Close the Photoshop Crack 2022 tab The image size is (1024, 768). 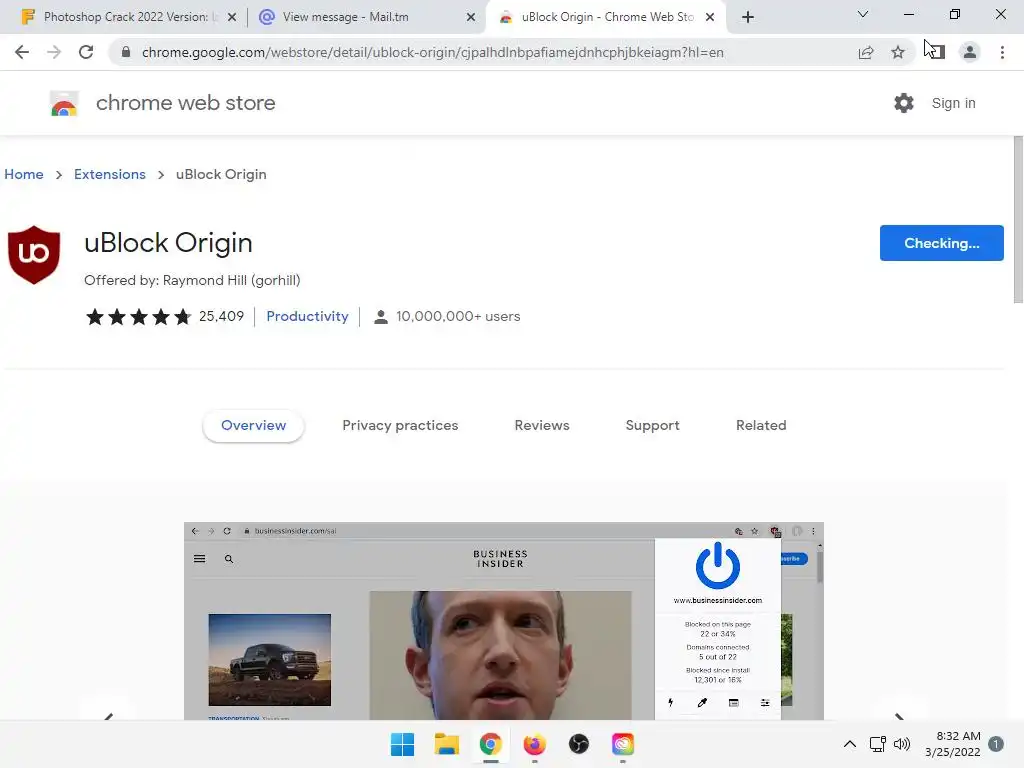point(232,18)
